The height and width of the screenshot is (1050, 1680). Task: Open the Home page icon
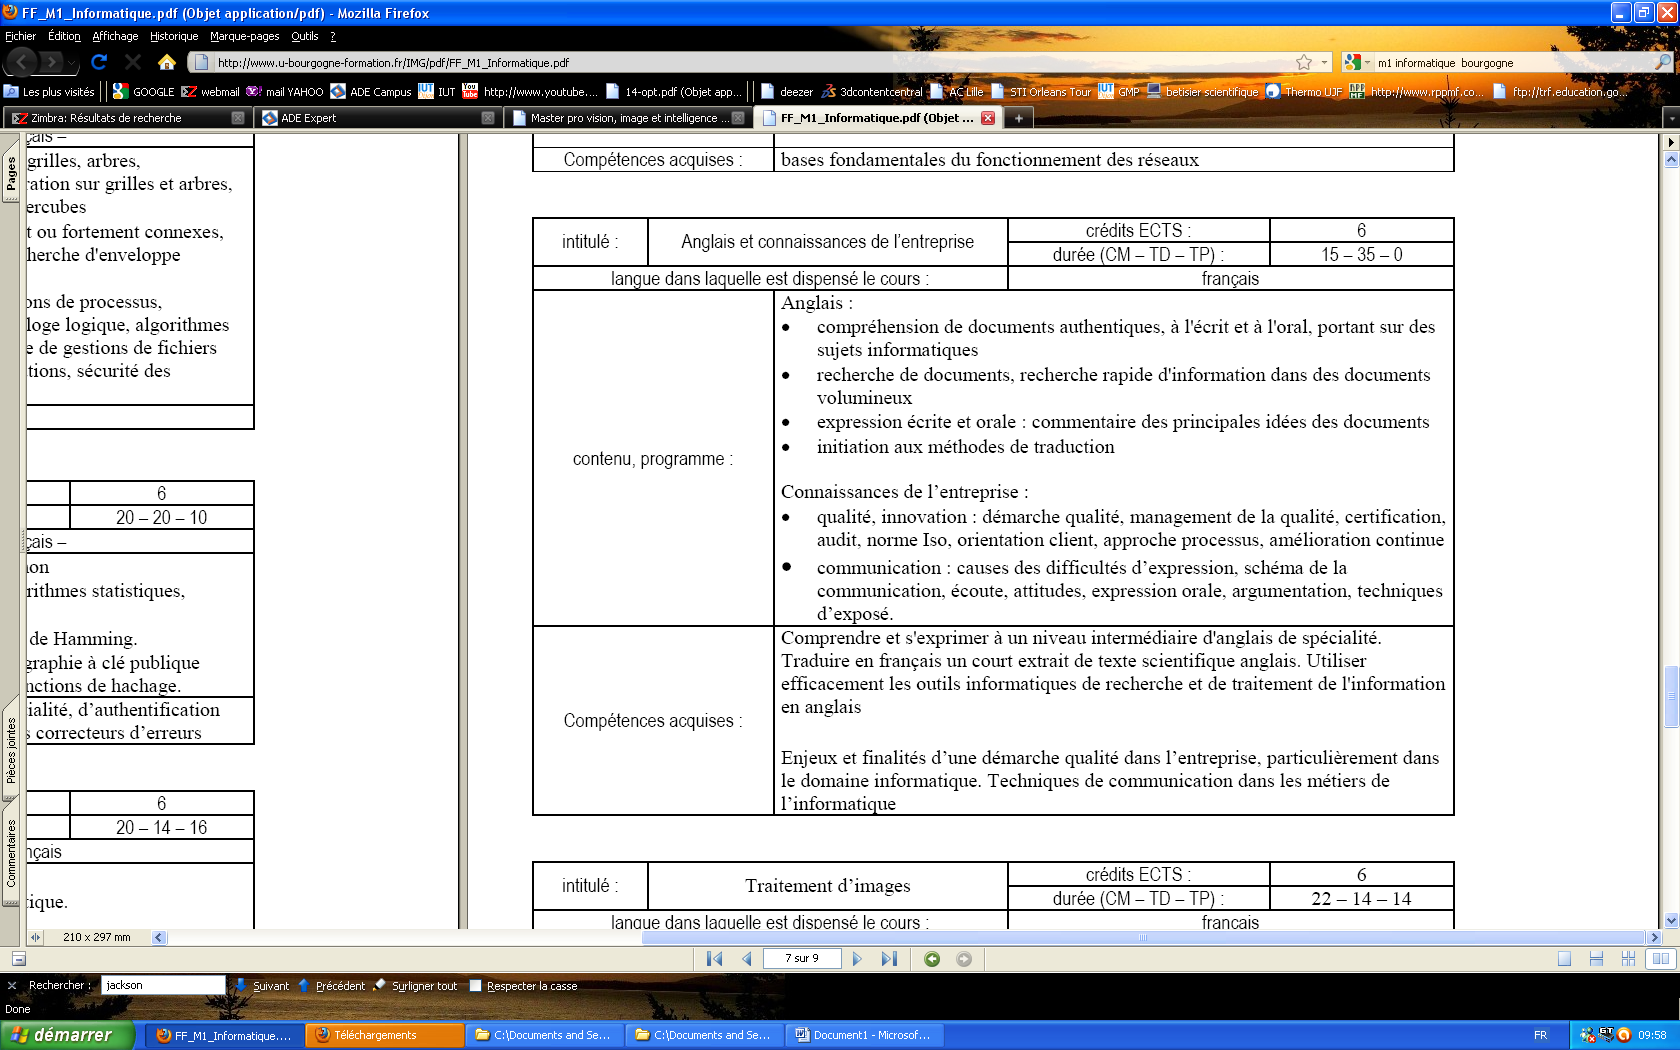(167, 62)
